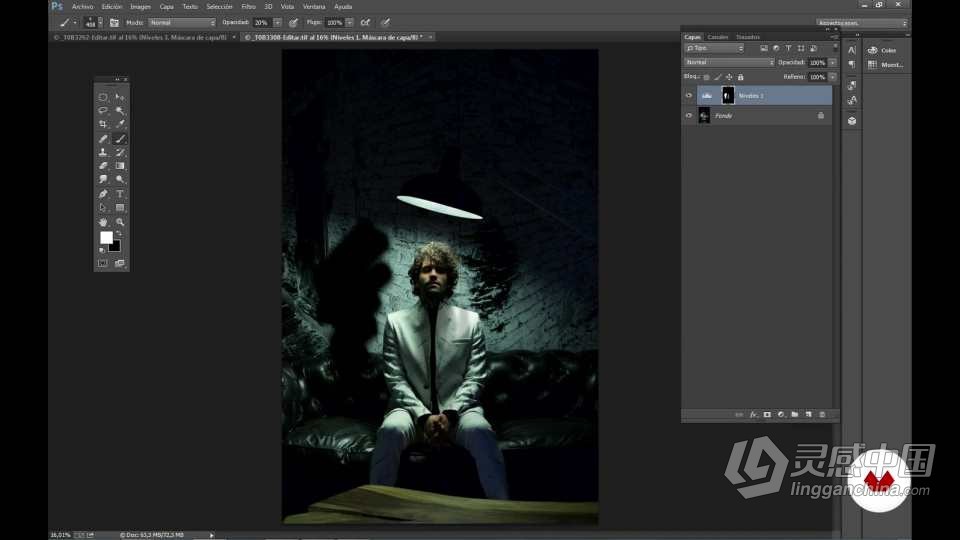Open tool preset picker arrow
This screenshot has height=540, width=960.
click(75, 23)
